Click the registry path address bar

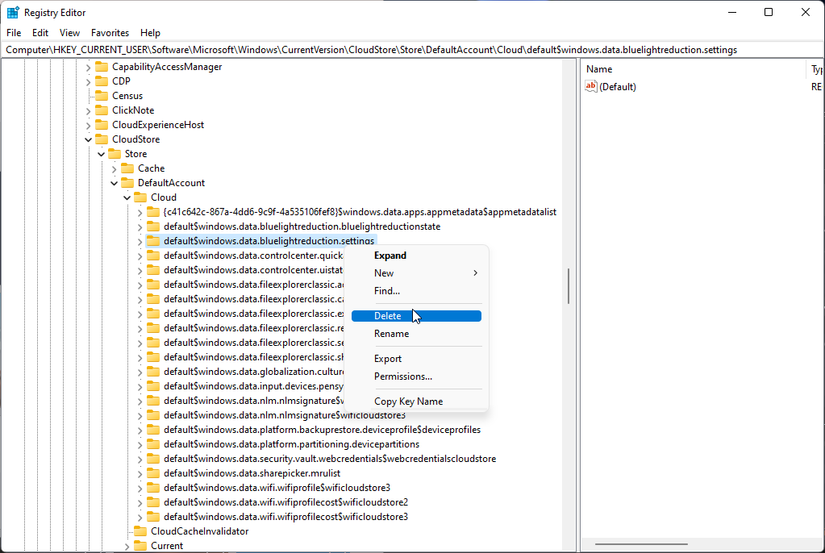tap(412, 49)
